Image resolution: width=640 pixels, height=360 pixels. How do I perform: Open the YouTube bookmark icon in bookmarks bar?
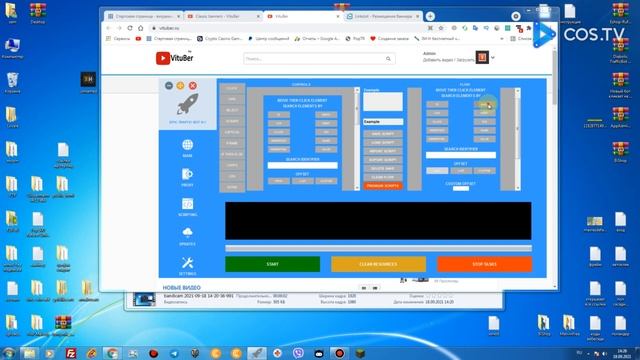pos(138,39)
